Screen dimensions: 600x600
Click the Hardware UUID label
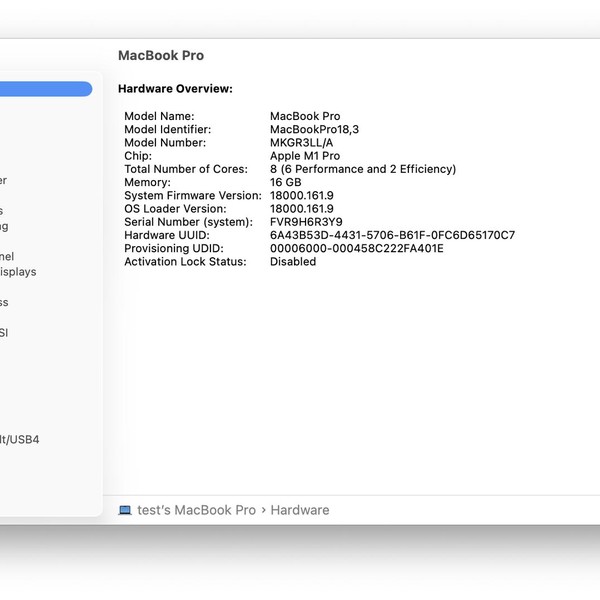pyautogui.click(x=167, y=235)
